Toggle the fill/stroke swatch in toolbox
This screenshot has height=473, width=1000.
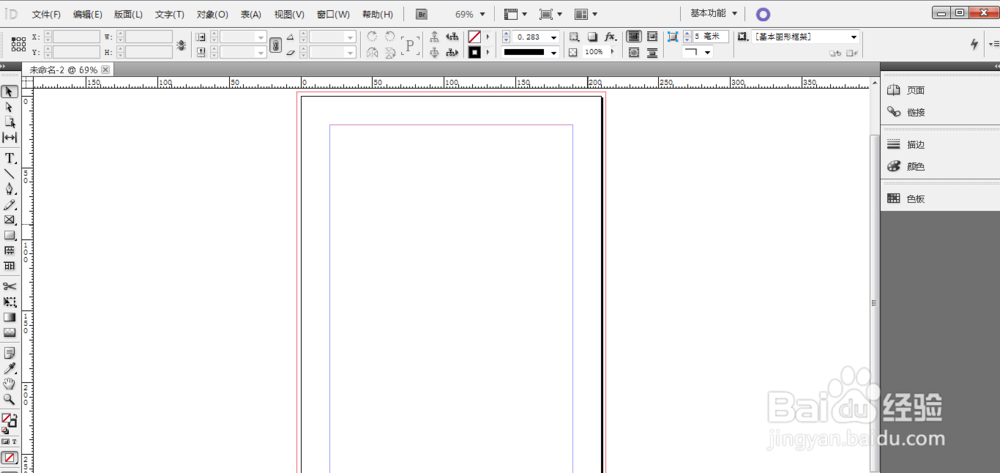9,421
